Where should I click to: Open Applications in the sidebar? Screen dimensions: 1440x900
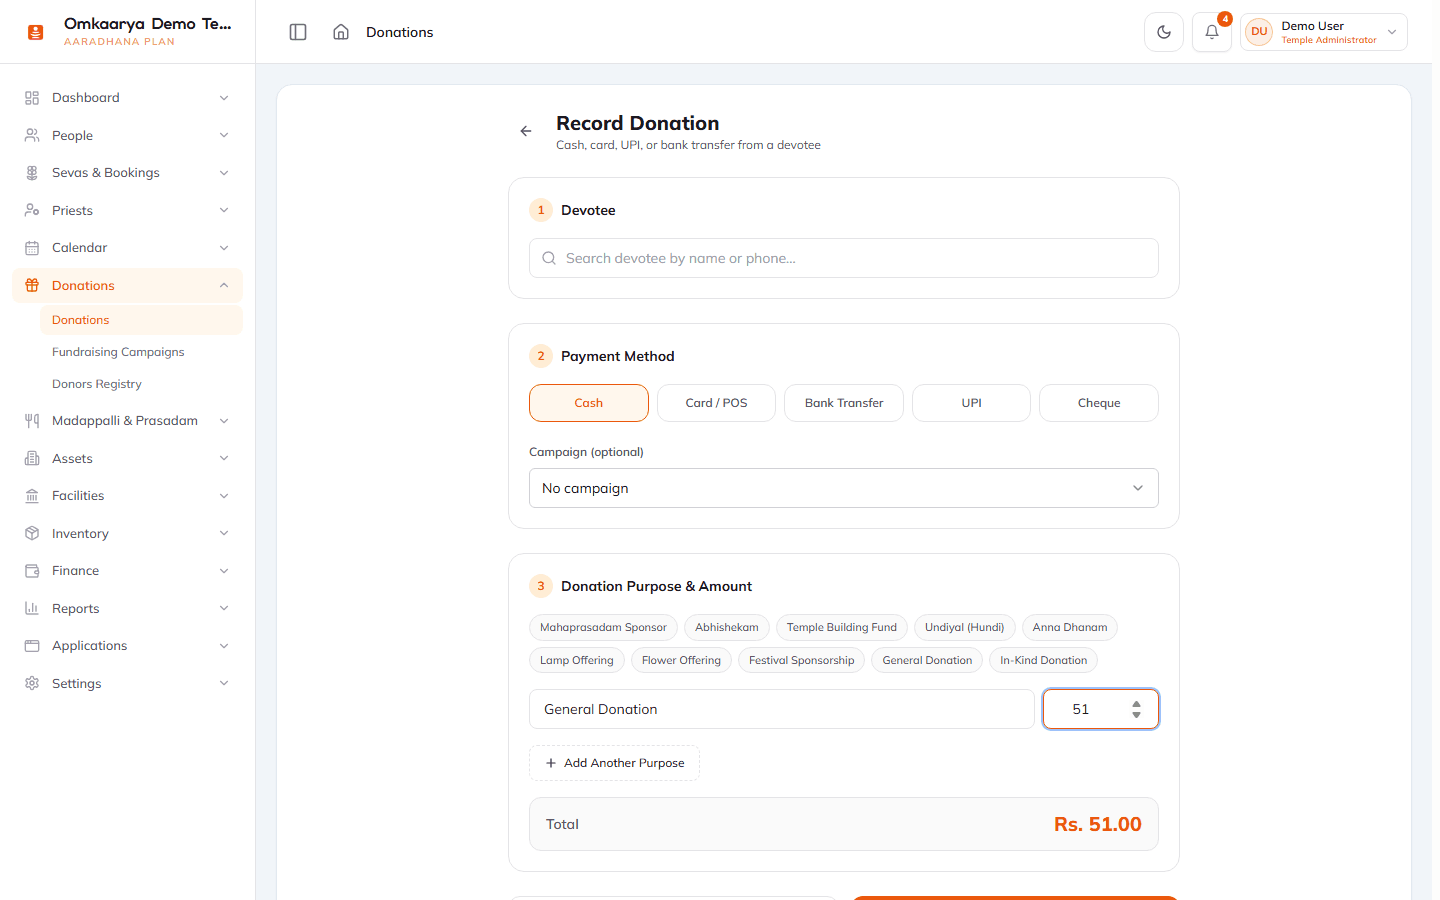(x=127, y=646)
